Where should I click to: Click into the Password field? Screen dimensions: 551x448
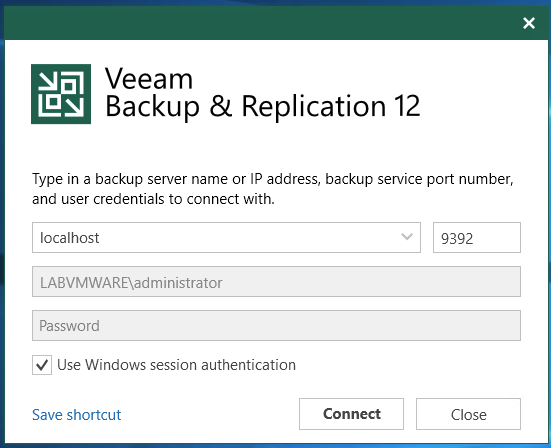pos(276,325)
